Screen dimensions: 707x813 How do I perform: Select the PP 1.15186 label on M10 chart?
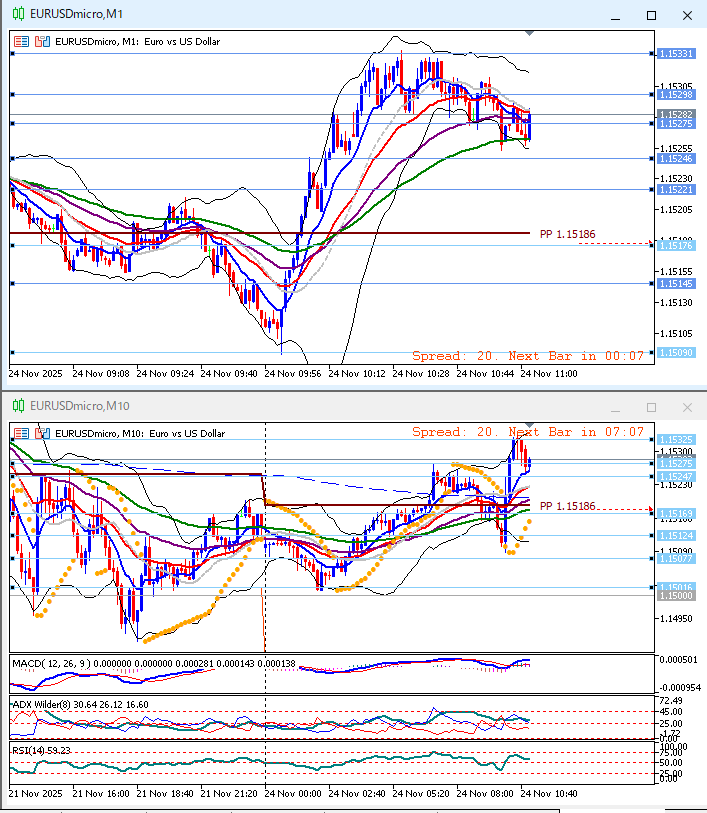(567, 507)
